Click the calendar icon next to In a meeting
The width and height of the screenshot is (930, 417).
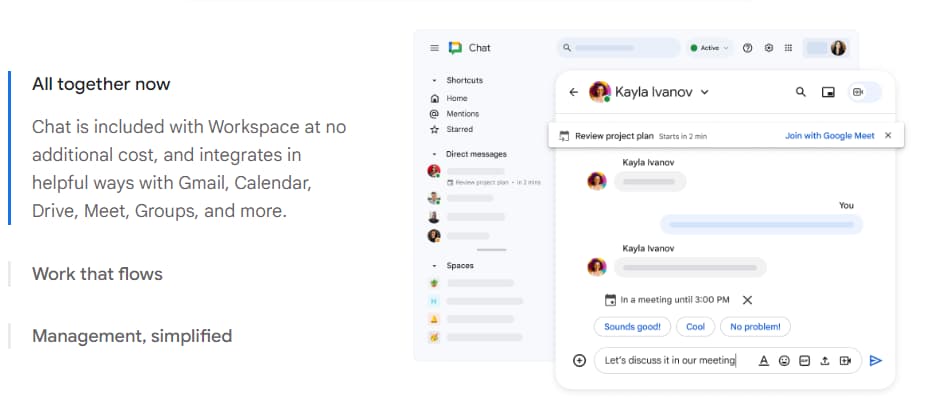pos(610,300)
